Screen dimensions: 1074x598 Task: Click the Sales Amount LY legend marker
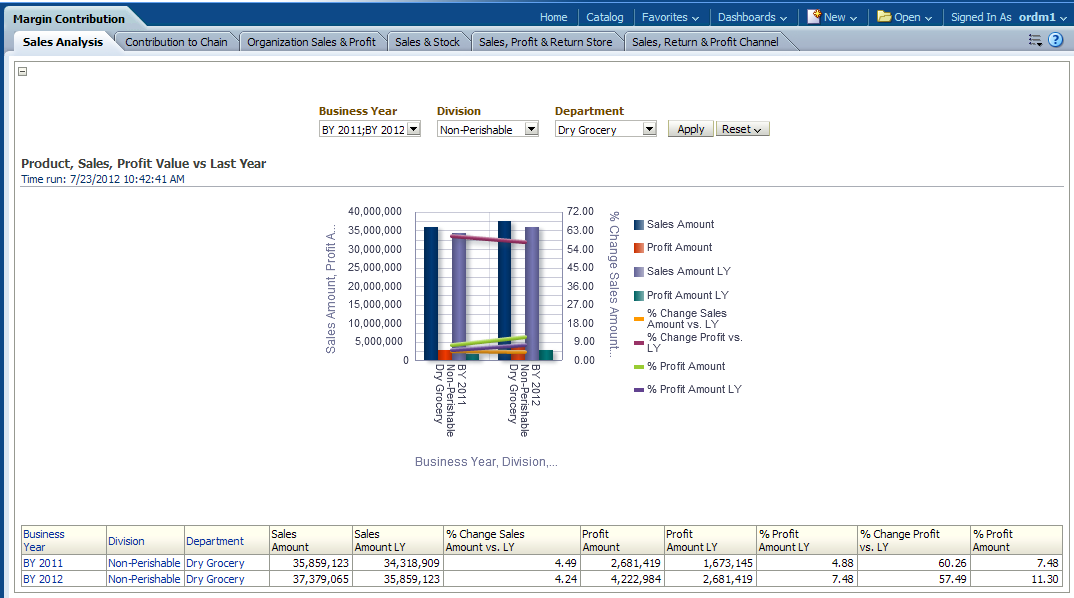coord(639,272)
